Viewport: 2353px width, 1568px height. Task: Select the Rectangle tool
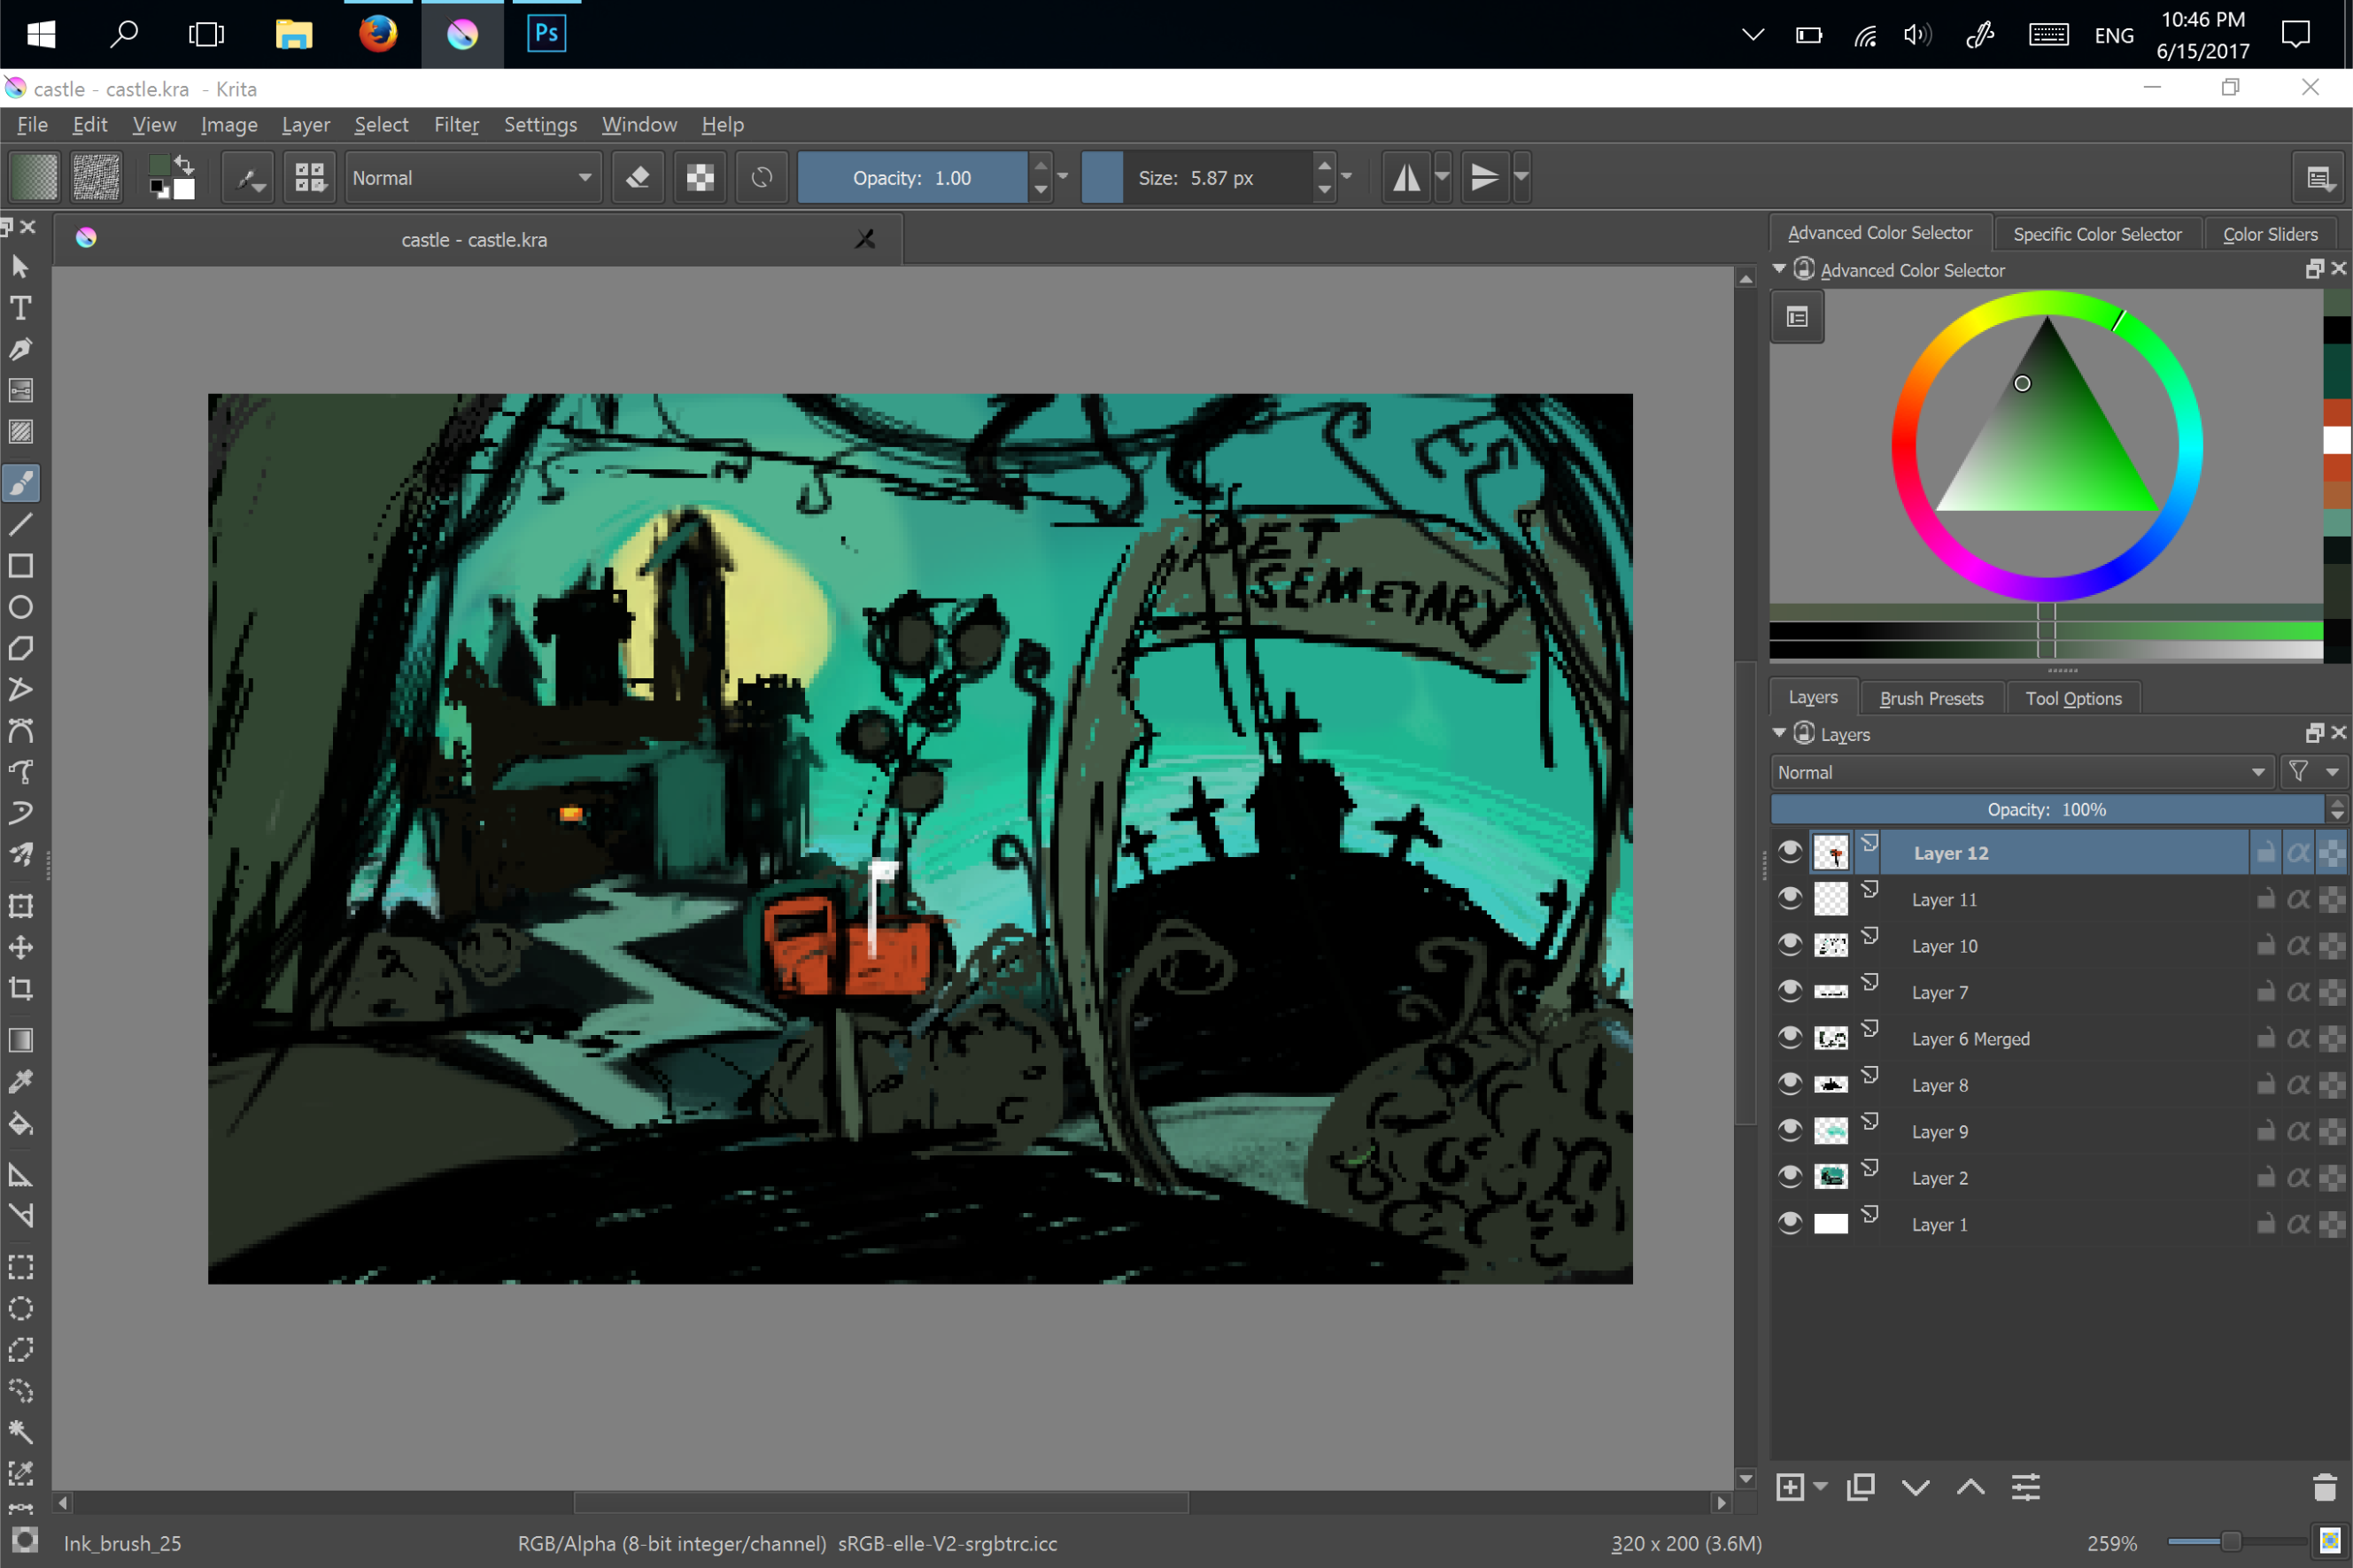pyautogui.click(x=21, y=566)
